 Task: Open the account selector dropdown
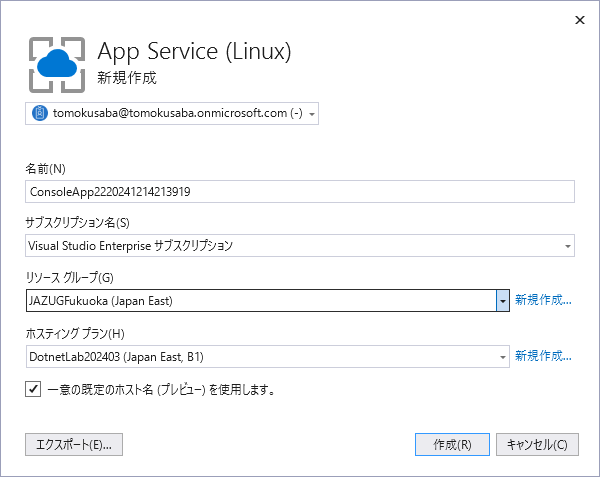coord(172,114)
